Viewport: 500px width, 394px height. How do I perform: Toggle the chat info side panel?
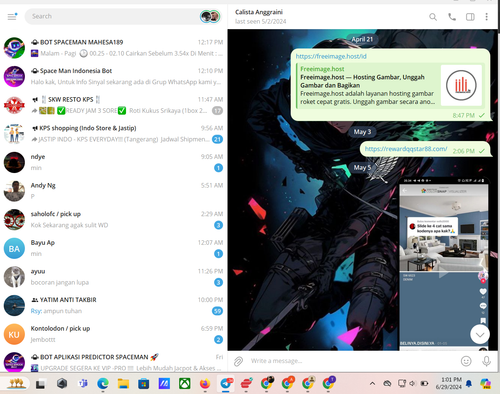point(470,17)
